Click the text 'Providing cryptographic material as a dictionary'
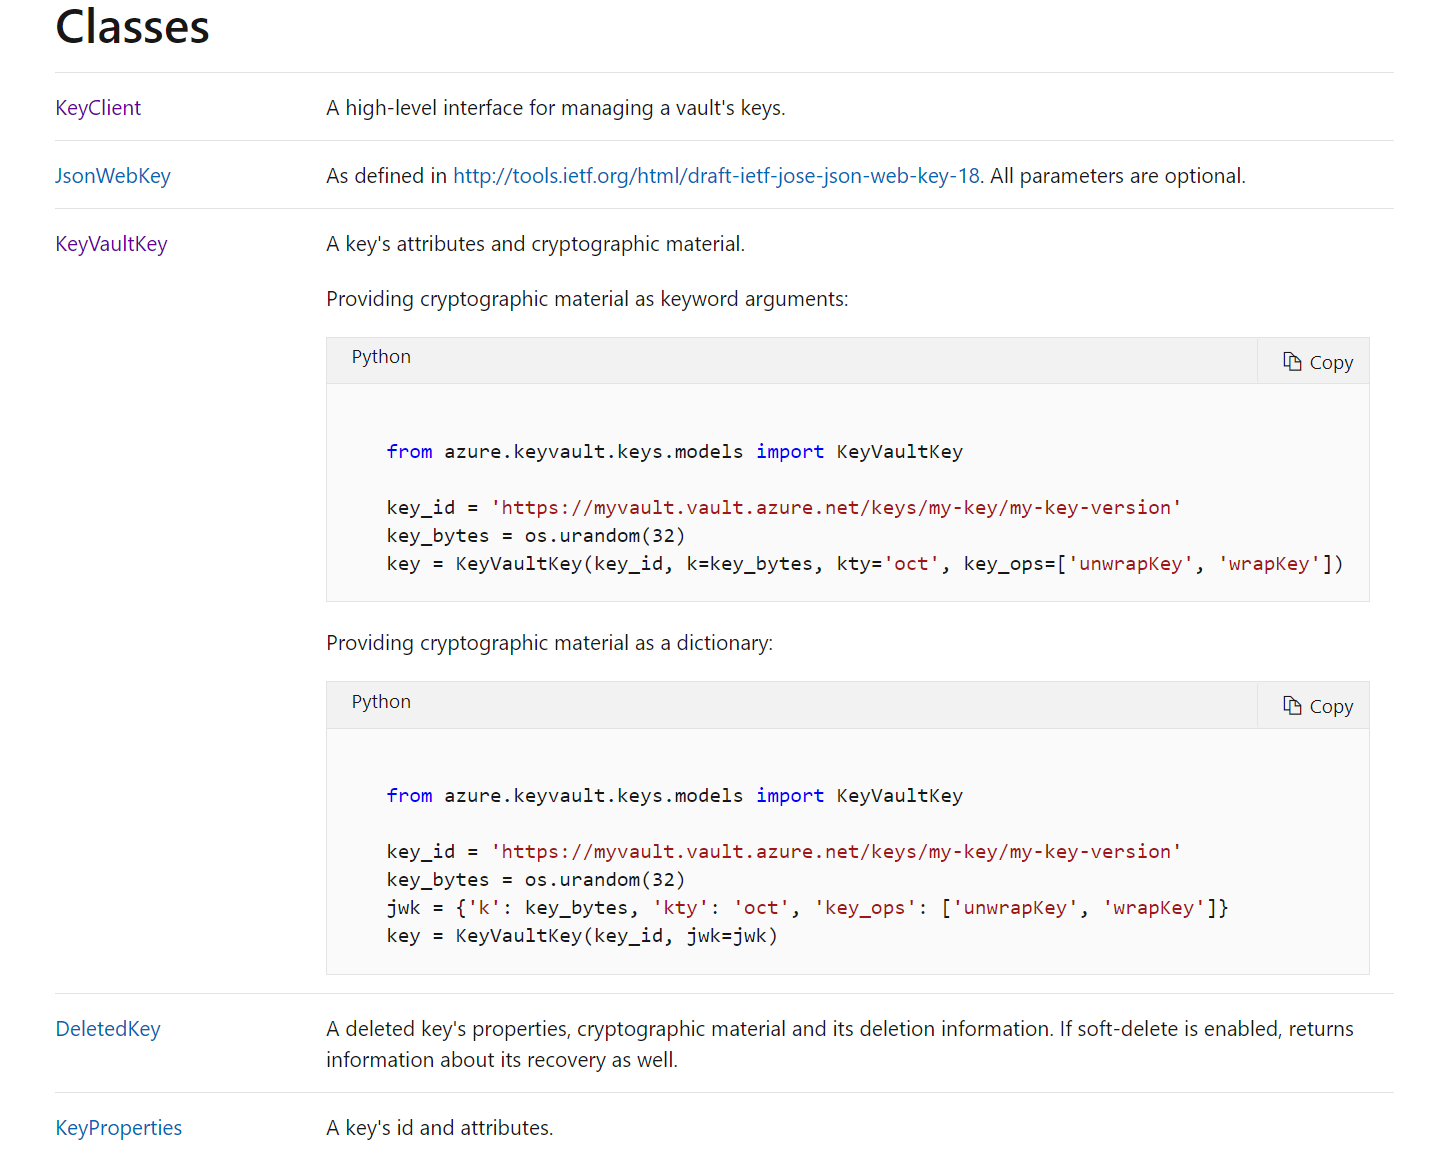Image resolution: width=1441 pixels, height=1164 pixels. (x=549, y=643)
